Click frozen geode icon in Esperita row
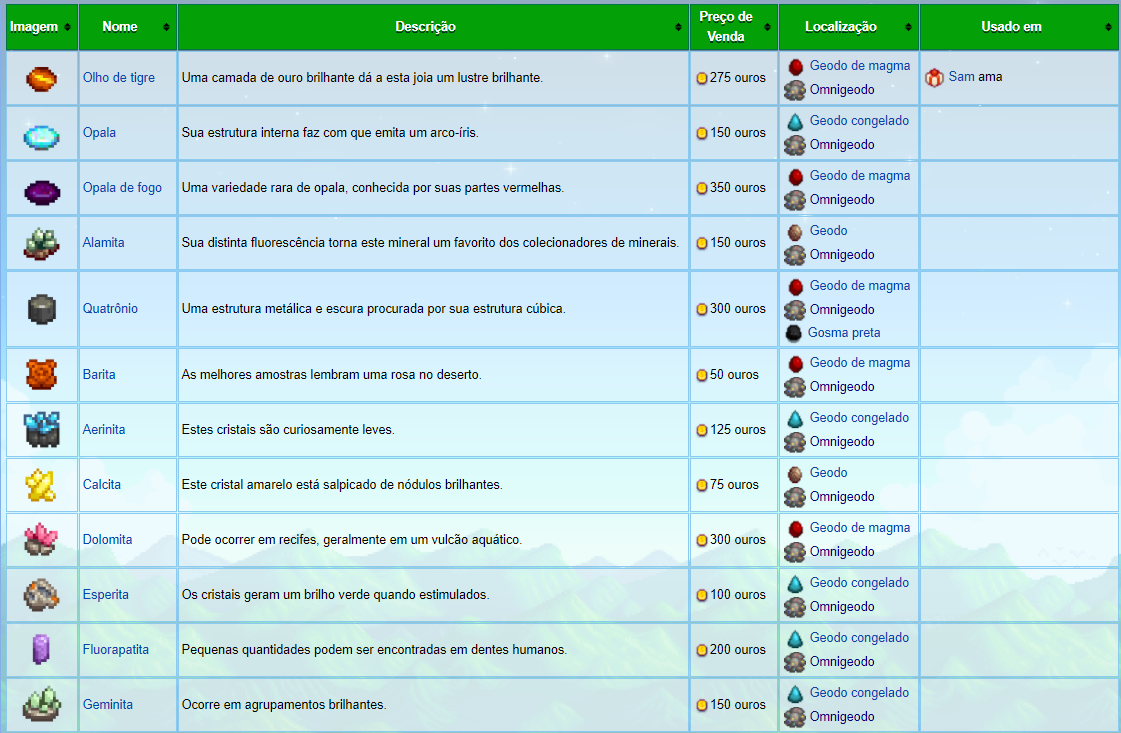 click(x=796, y=584)
